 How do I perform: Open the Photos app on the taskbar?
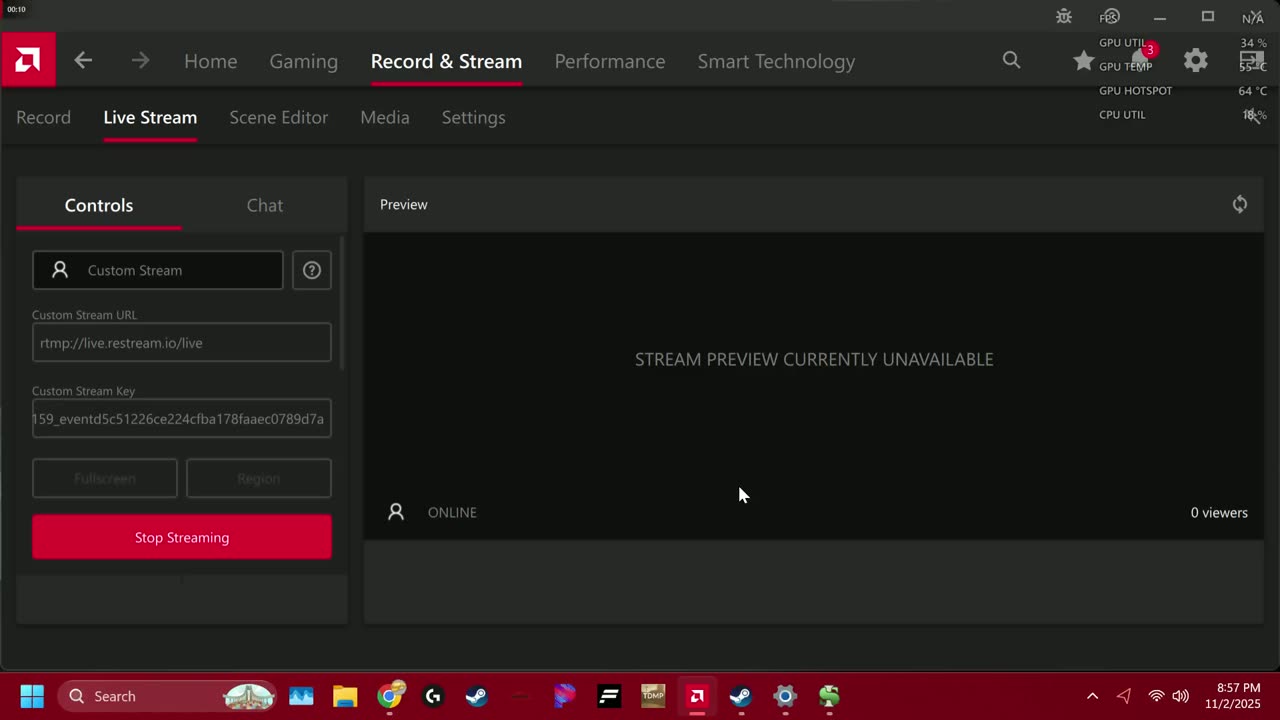click(x=301, y=696)
